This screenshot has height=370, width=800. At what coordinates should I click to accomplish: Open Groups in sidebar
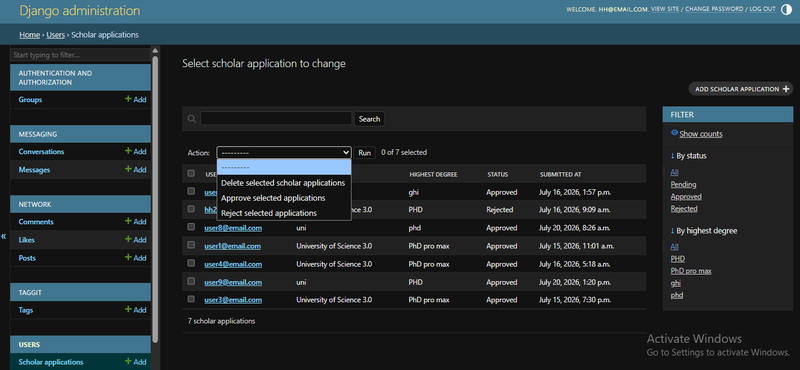coord(30,100)
